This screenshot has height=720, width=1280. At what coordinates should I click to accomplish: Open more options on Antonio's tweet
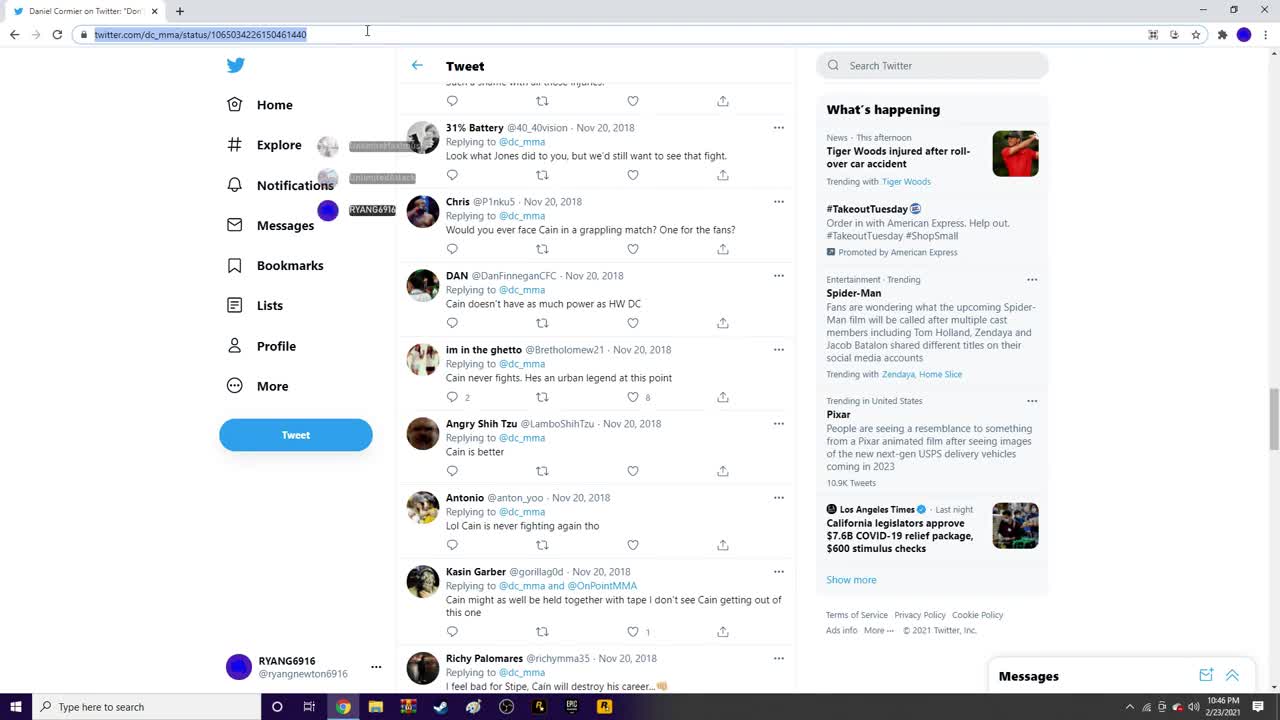(778, 498)
